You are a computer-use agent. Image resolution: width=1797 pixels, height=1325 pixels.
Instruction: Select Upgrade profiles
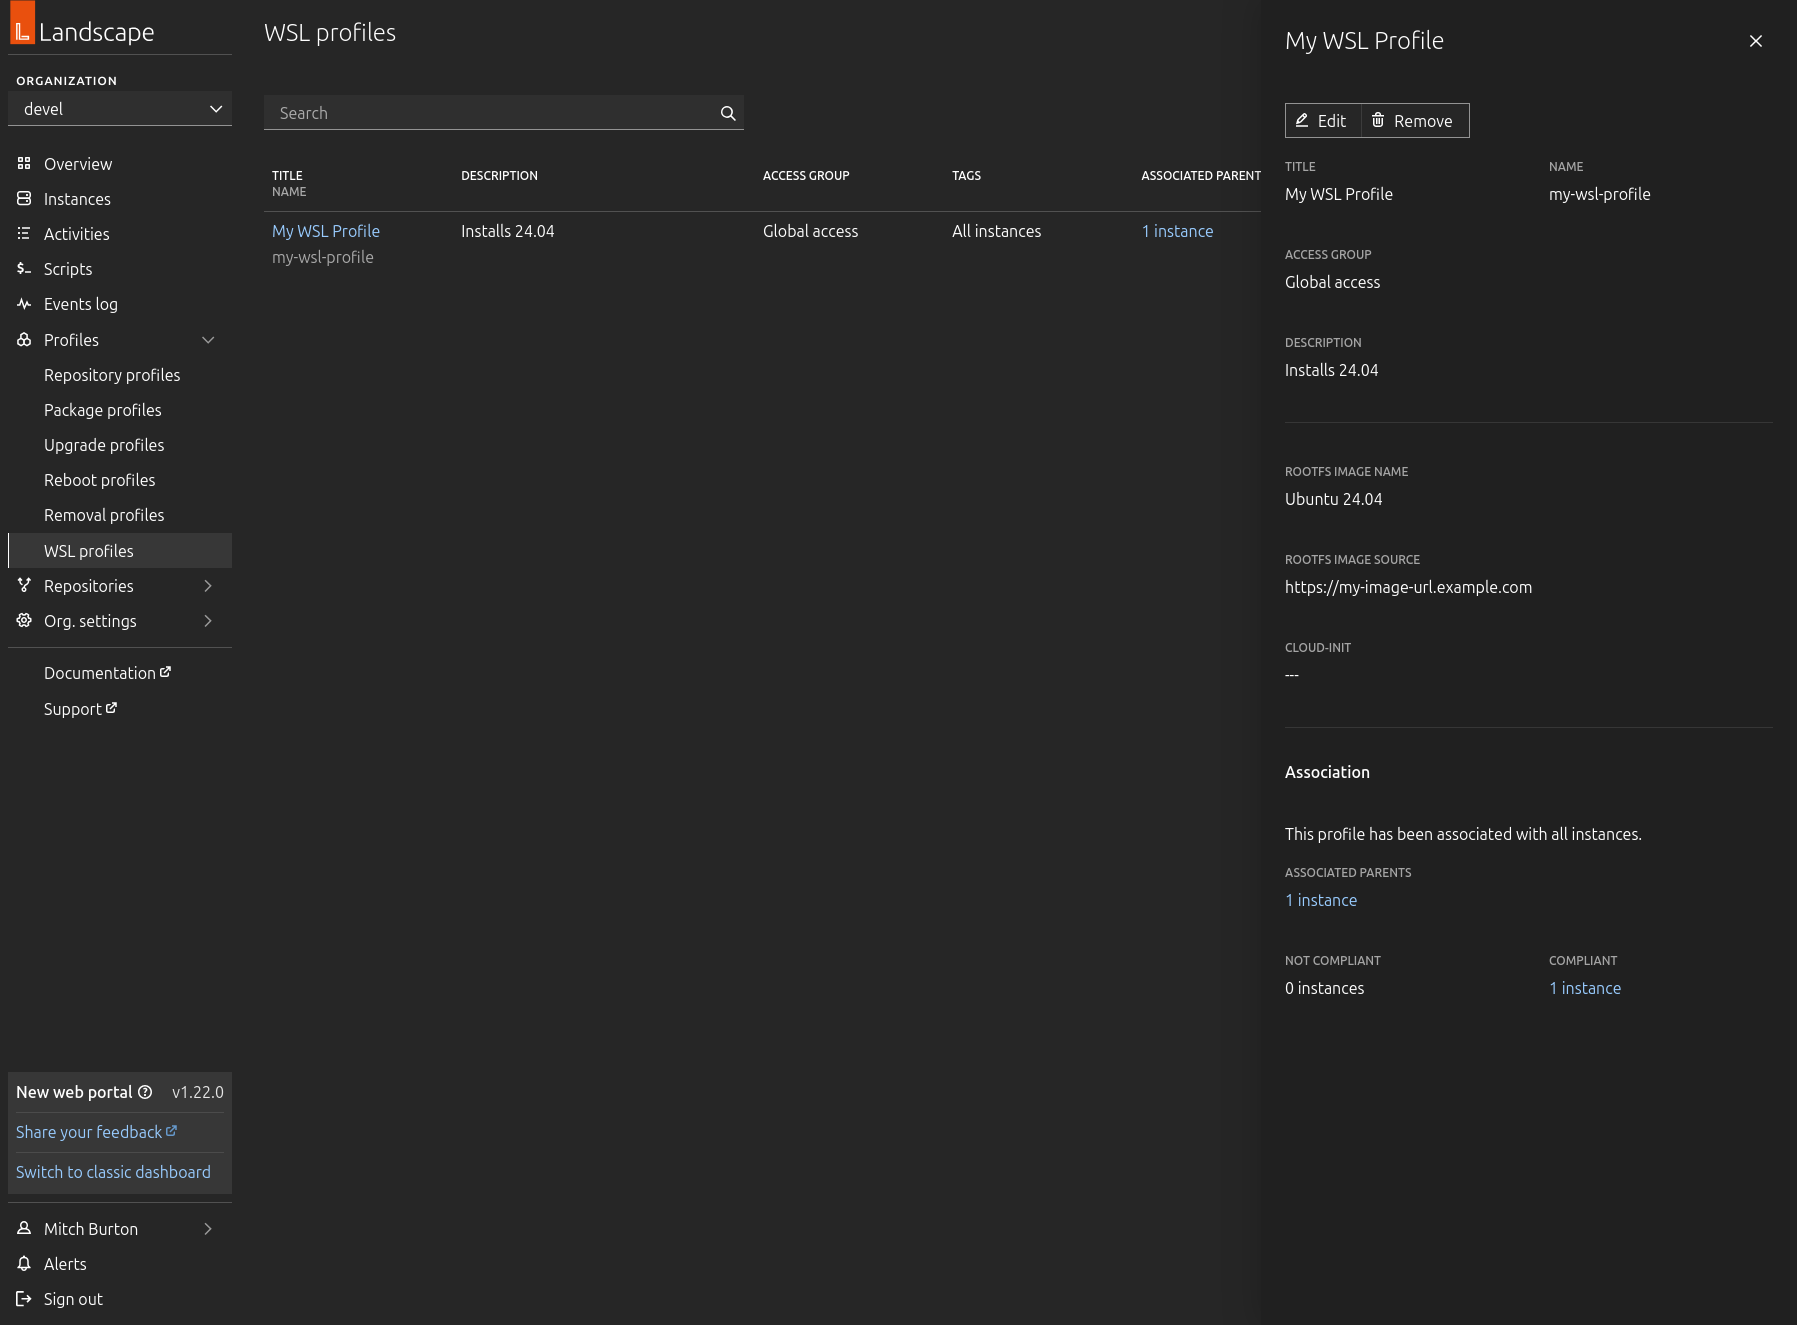coord(104,445)
